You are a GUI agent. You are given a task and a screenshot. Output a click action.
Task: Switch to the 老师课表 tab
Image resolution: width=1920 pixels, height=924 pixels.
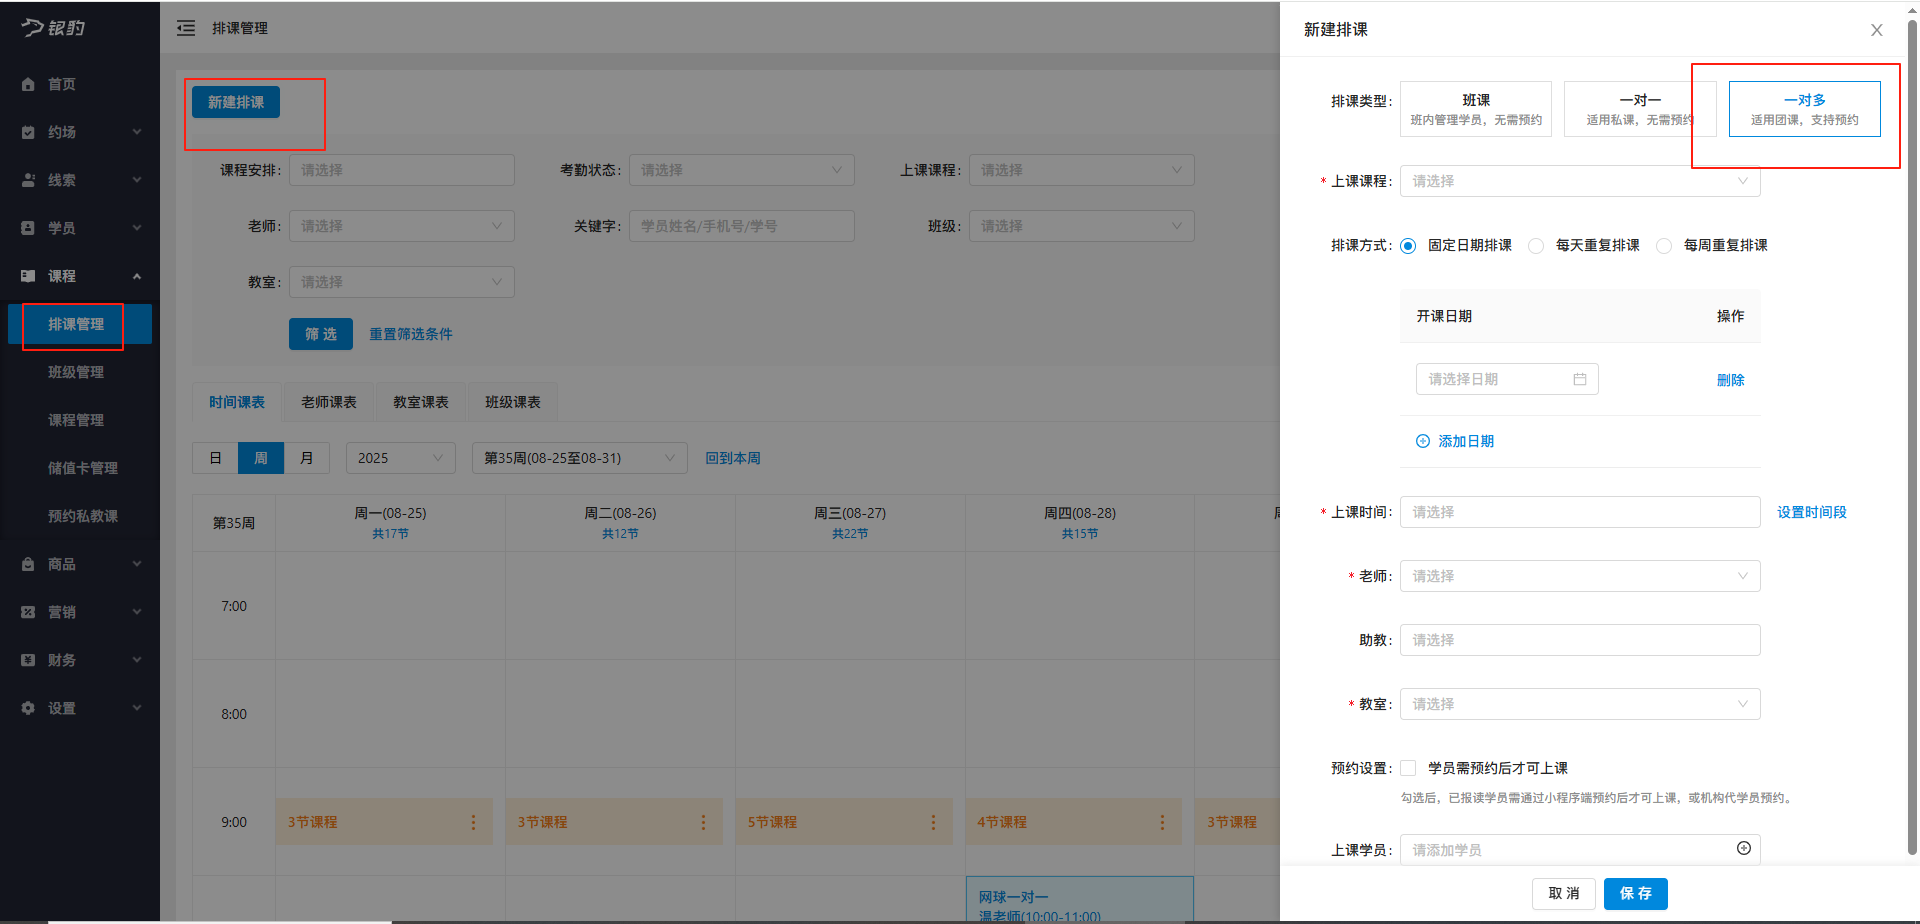(328, 401)
